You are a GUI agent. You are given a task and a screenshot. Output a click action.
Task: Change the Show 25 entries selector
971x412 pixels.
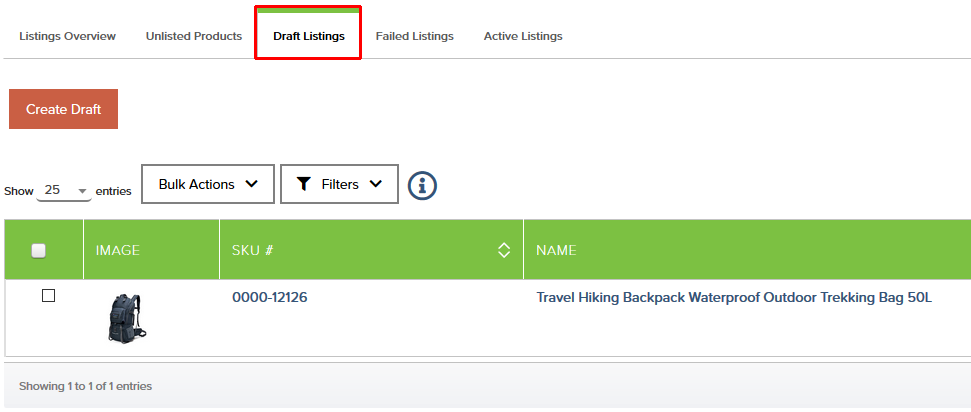point(64,191)
